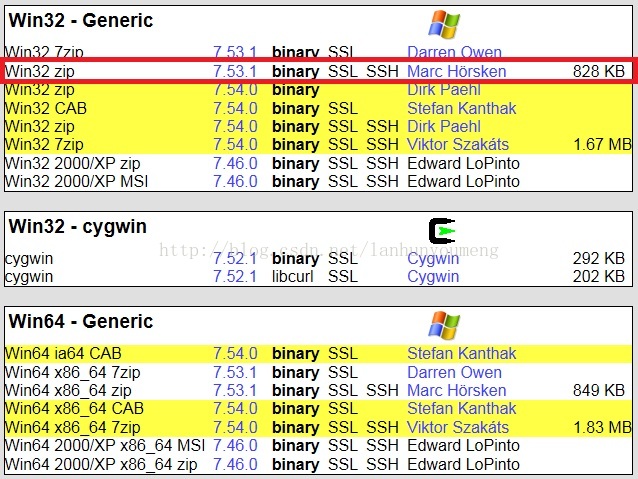
Task: Click the Win32 2000/XP zip package name
Action: pyautogui.click(x=72, y=164)
